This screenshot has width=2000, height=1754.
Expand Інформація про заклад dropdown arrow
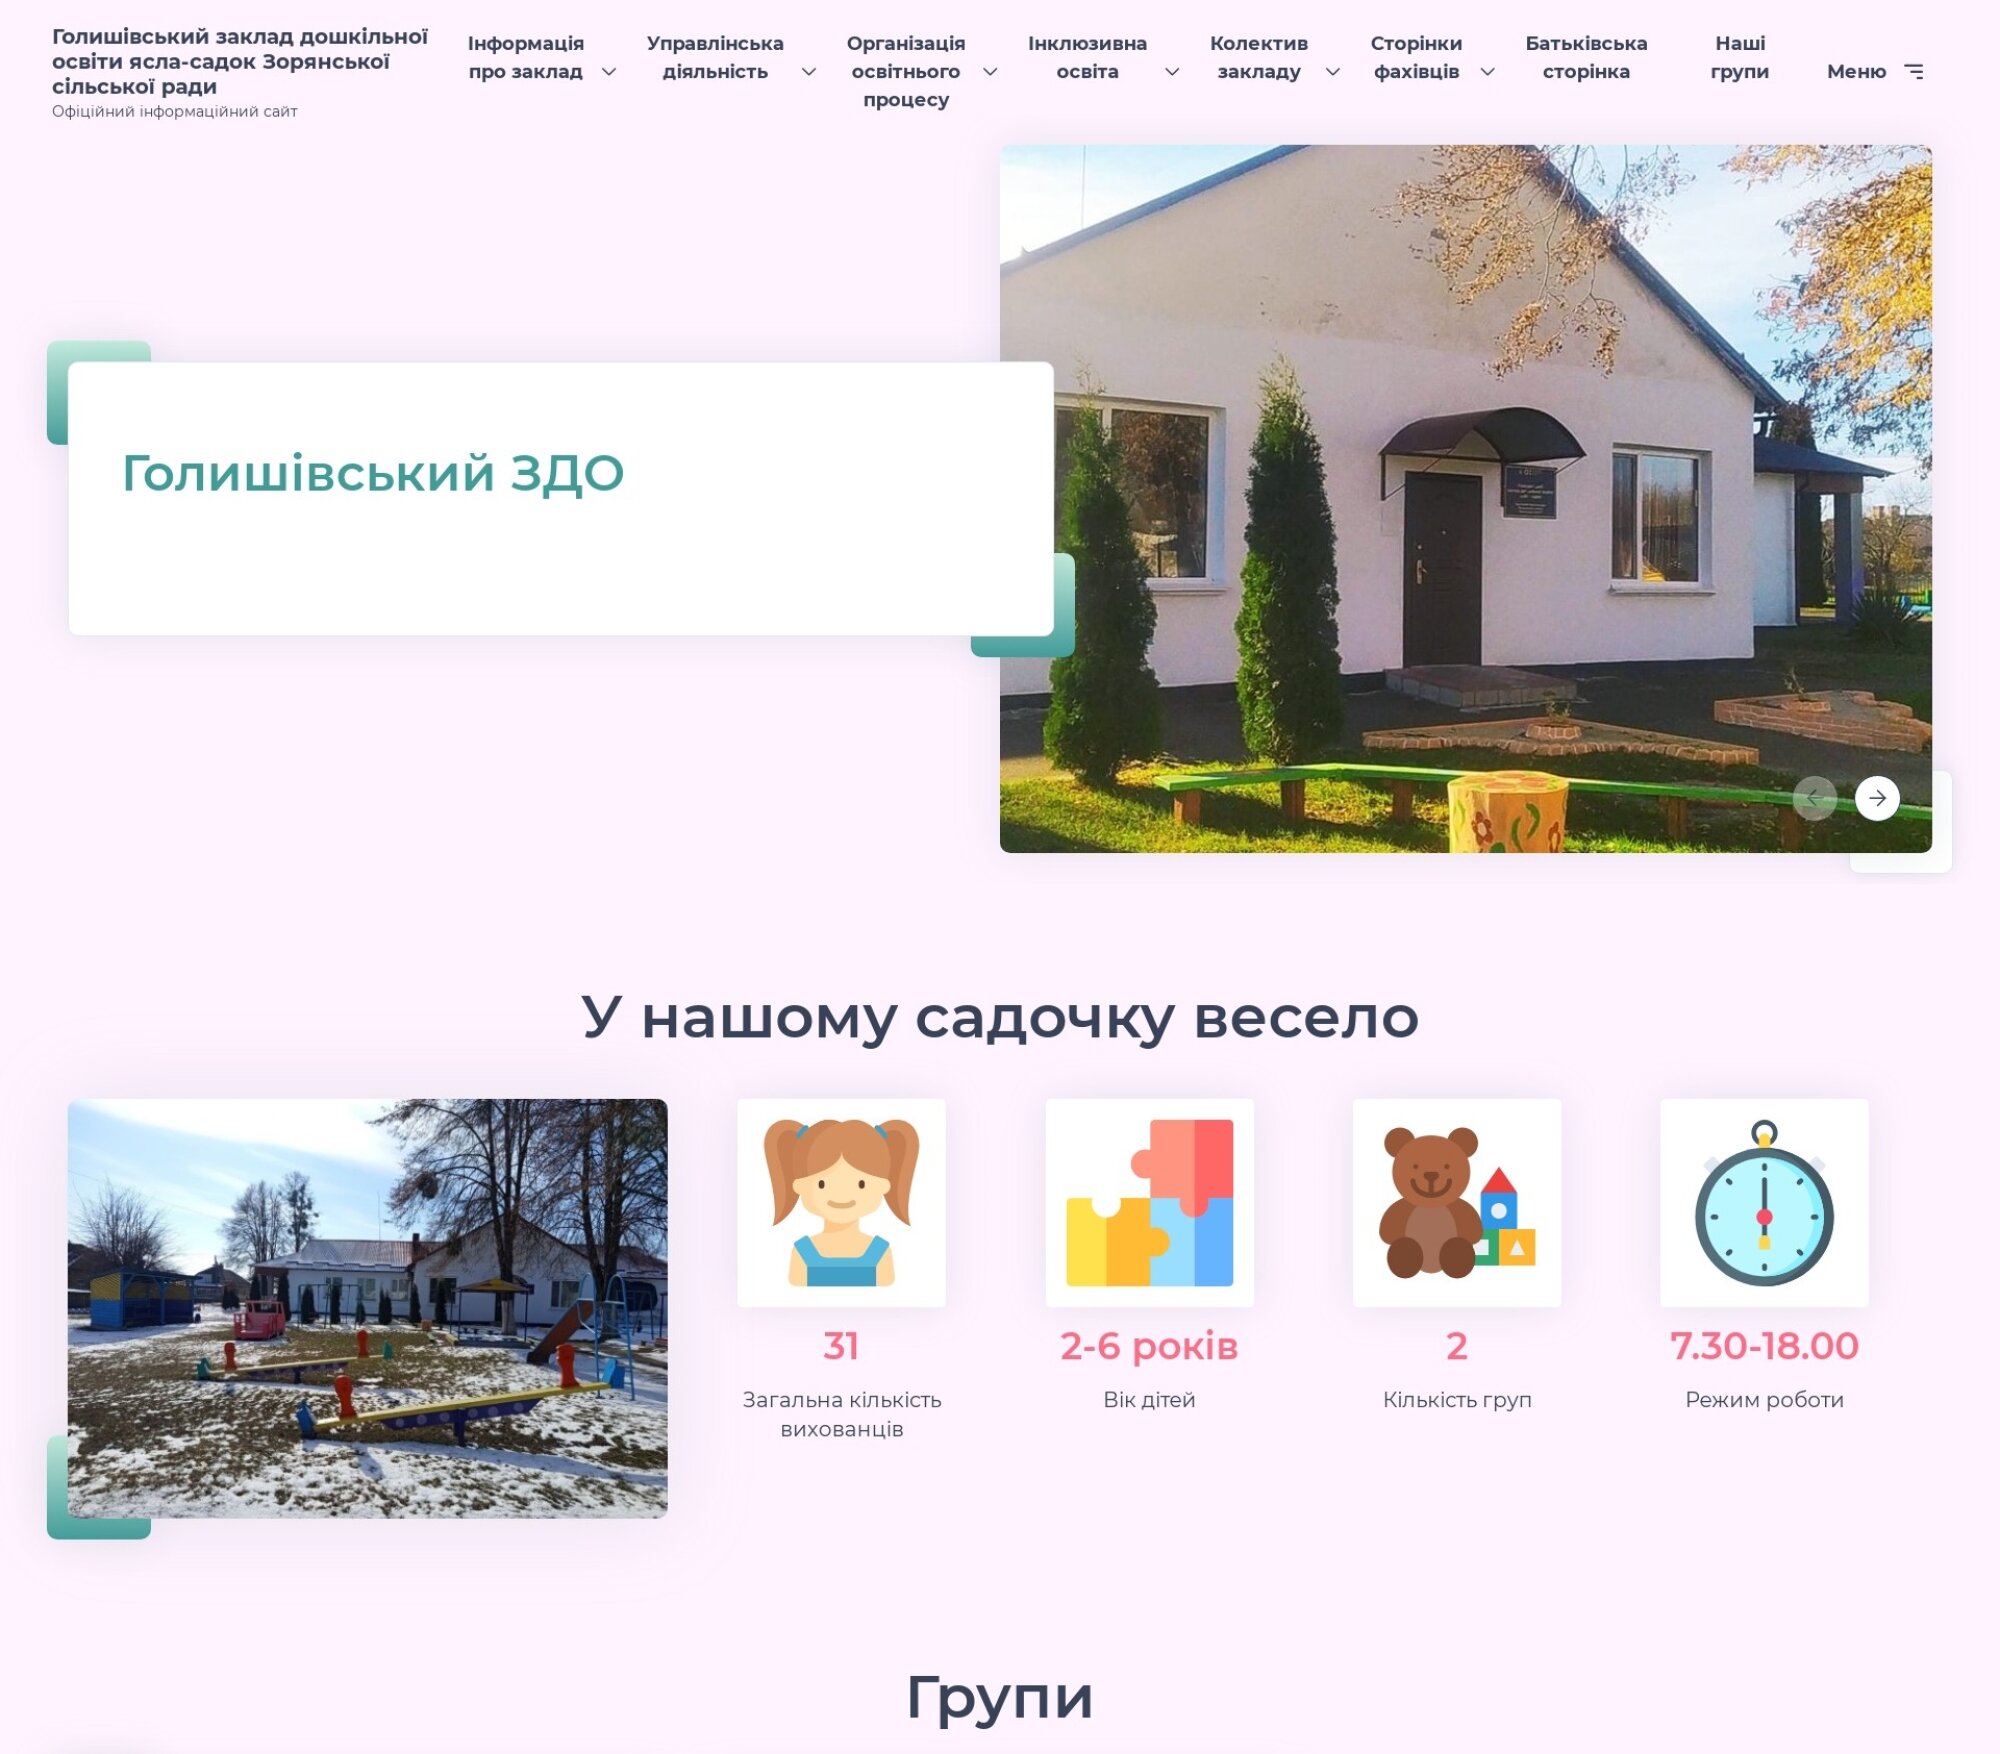(x=608, y=72)
